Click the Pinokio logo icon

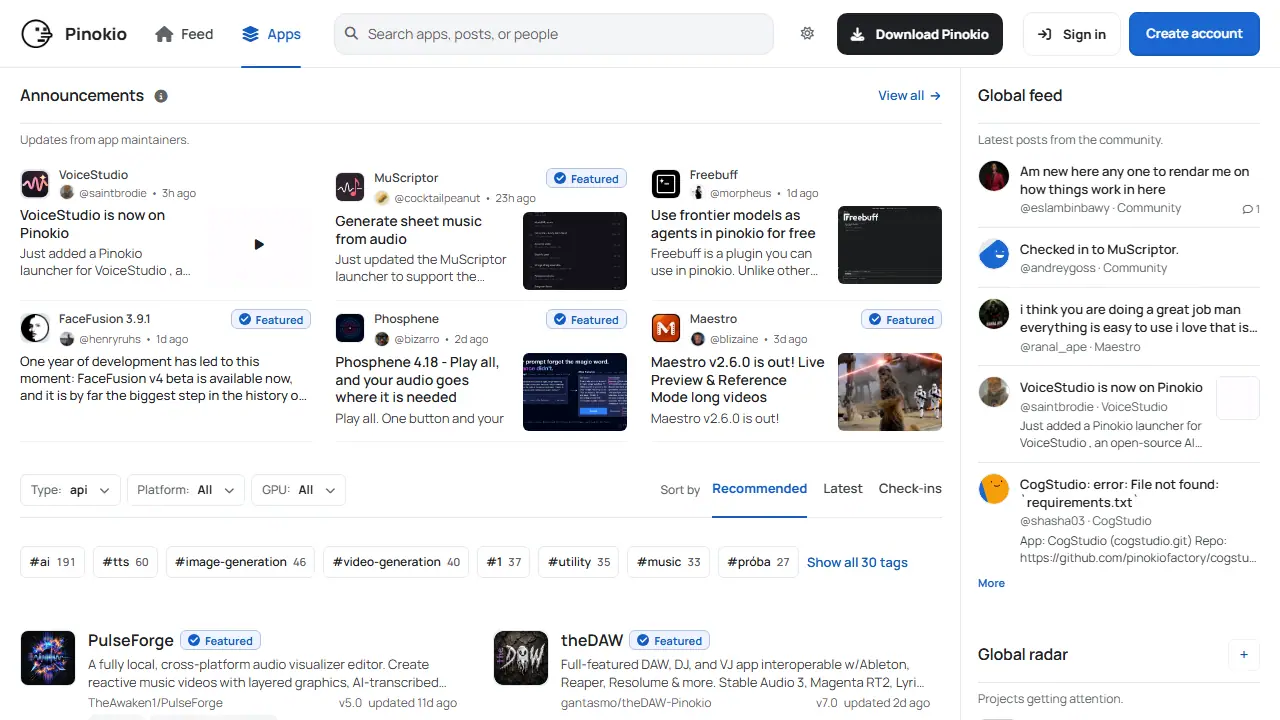[37, 34]
